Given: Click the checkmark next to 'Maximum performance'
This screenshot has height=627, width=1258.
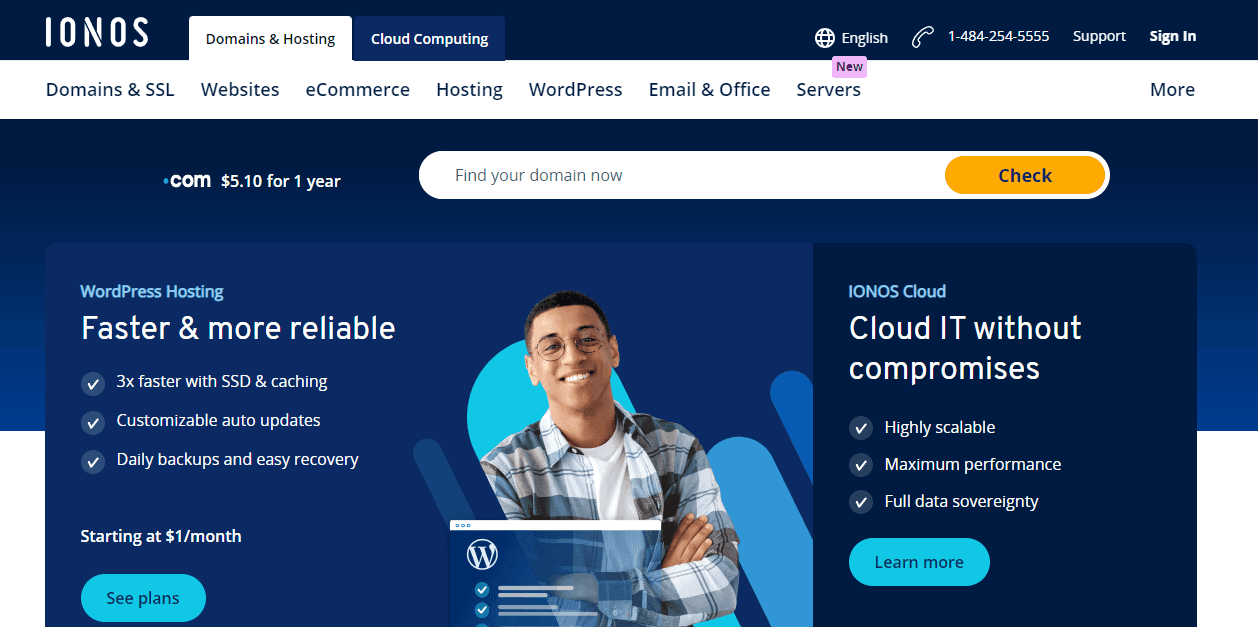Looking at the screenshot, I should (x=861, y=464).
